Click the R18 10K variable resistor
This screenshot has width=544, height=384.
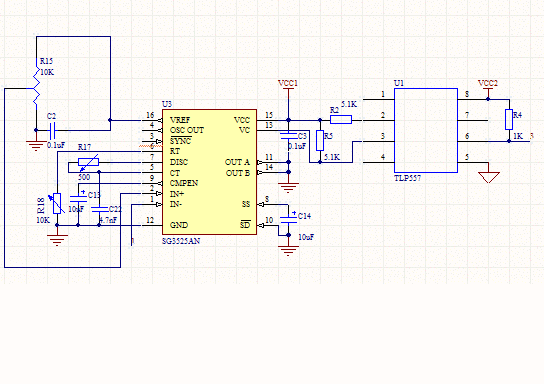coord(57,204)
